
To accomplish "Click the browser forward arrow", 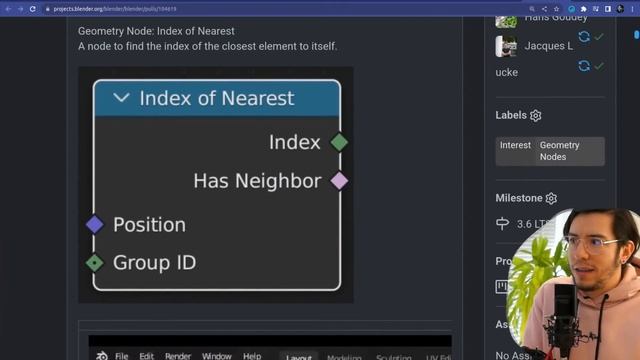I will coord(20,9).
